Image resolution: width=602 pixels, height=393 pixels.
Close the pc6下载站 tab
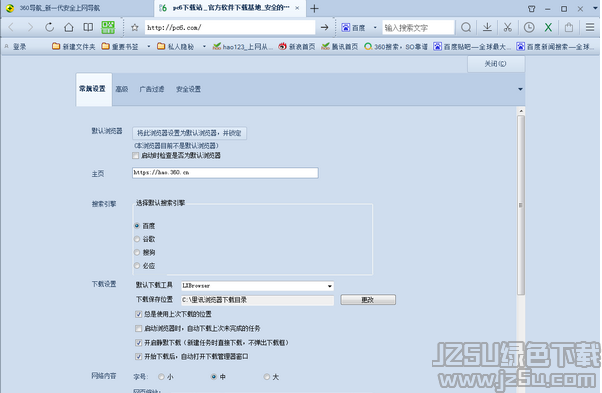(x=297, y=8)
